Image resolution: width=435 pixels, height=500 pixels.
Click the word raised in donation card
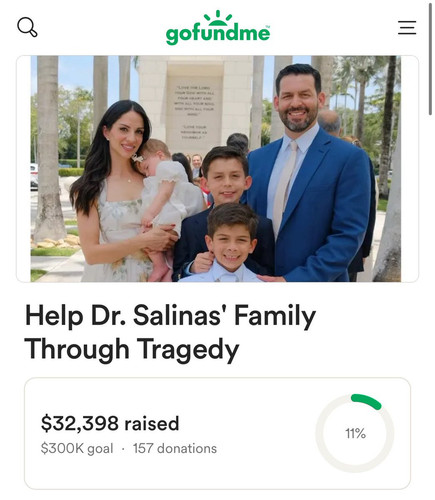152,423
